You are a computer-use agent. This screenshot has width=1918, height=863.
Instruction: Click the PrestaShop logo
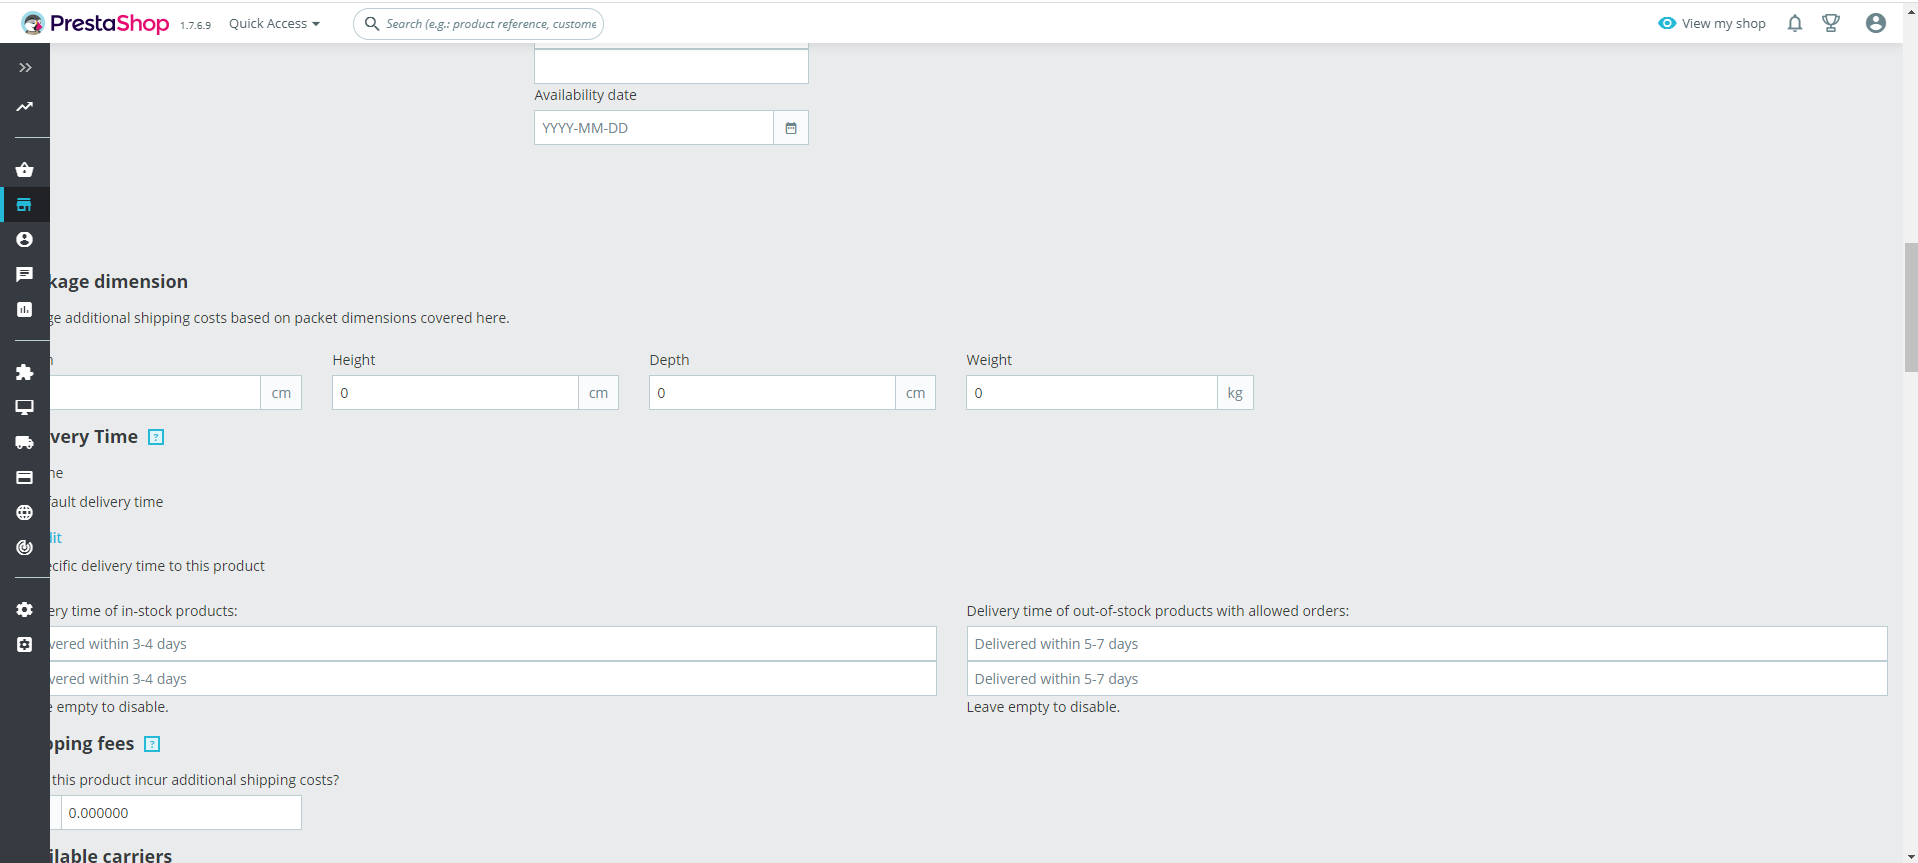point(95,23)
